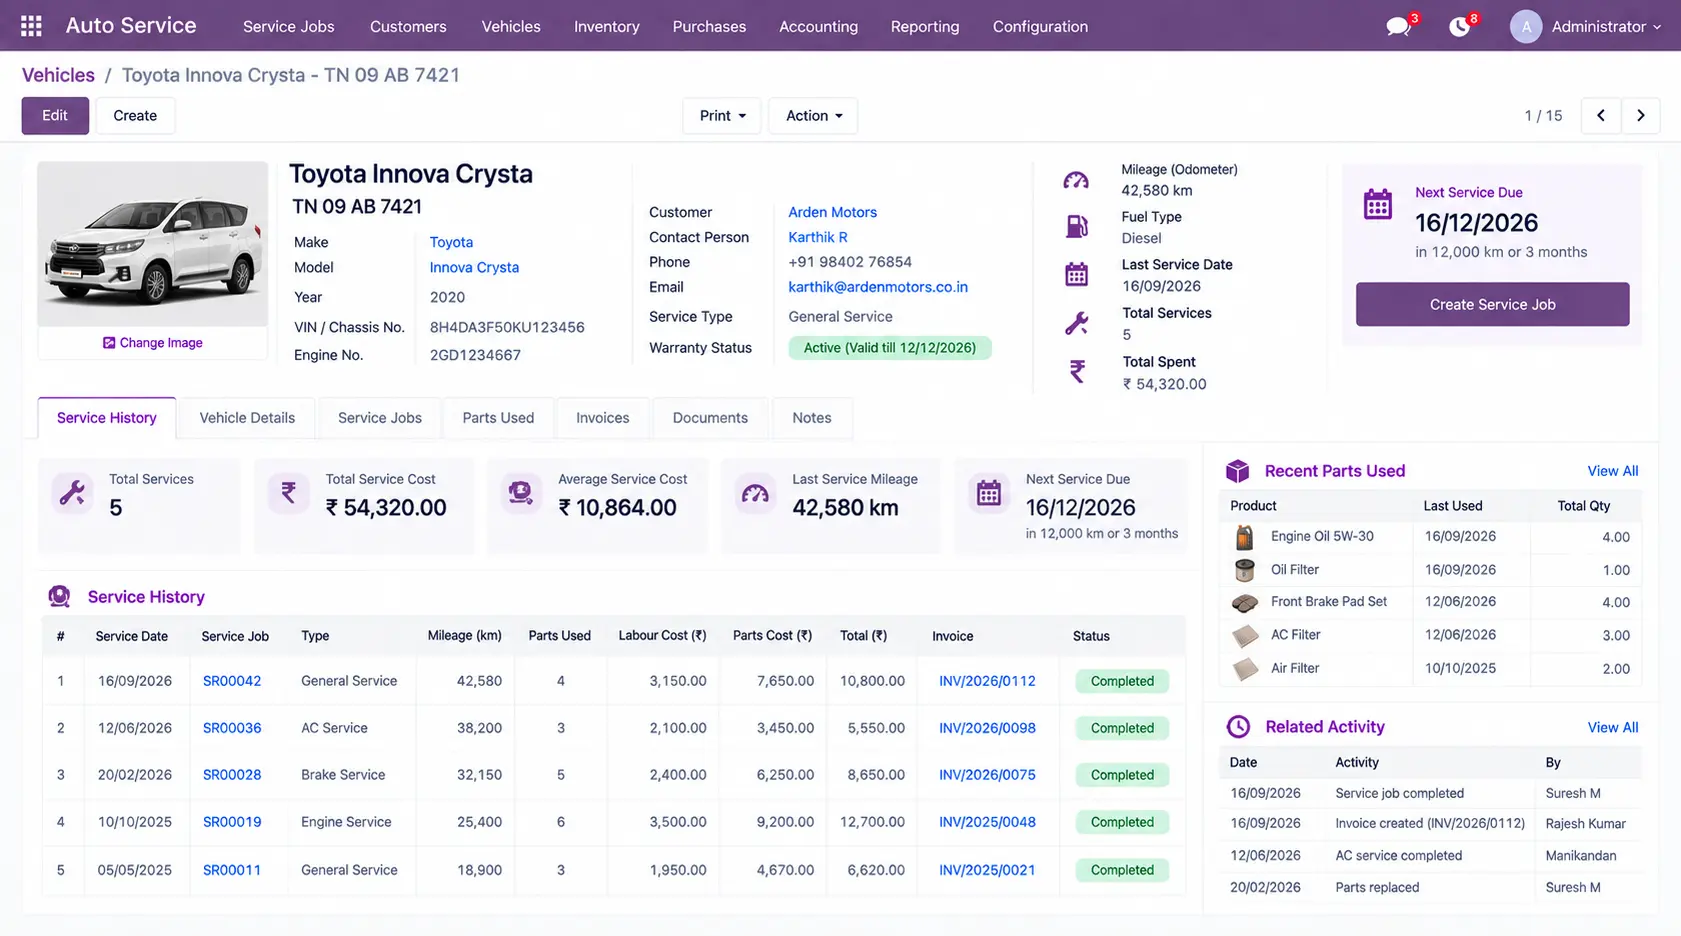Click Completed status badge for SR00011
1681x936 pixels.
(1122, 870)
